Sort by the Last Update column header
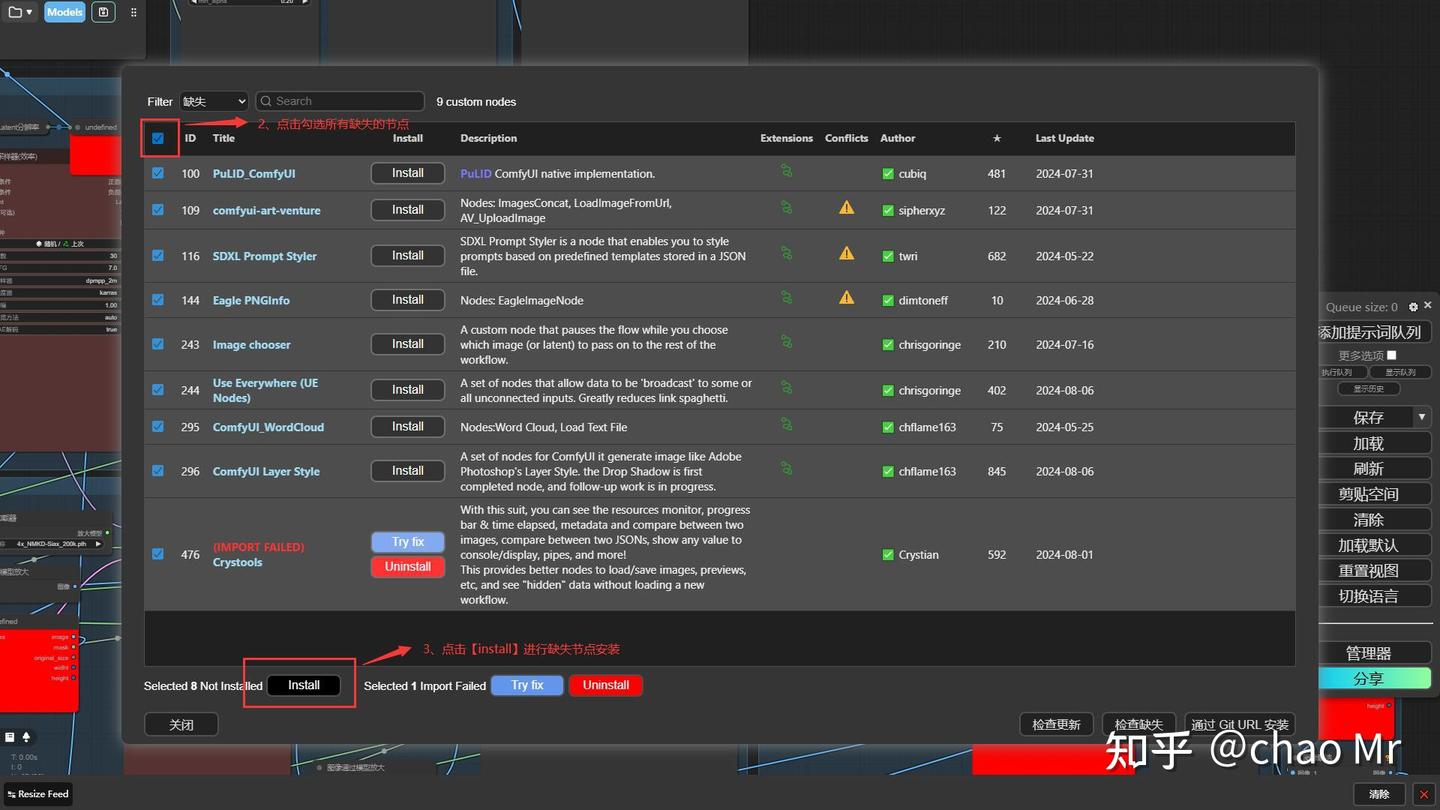 click(1064, 138)
